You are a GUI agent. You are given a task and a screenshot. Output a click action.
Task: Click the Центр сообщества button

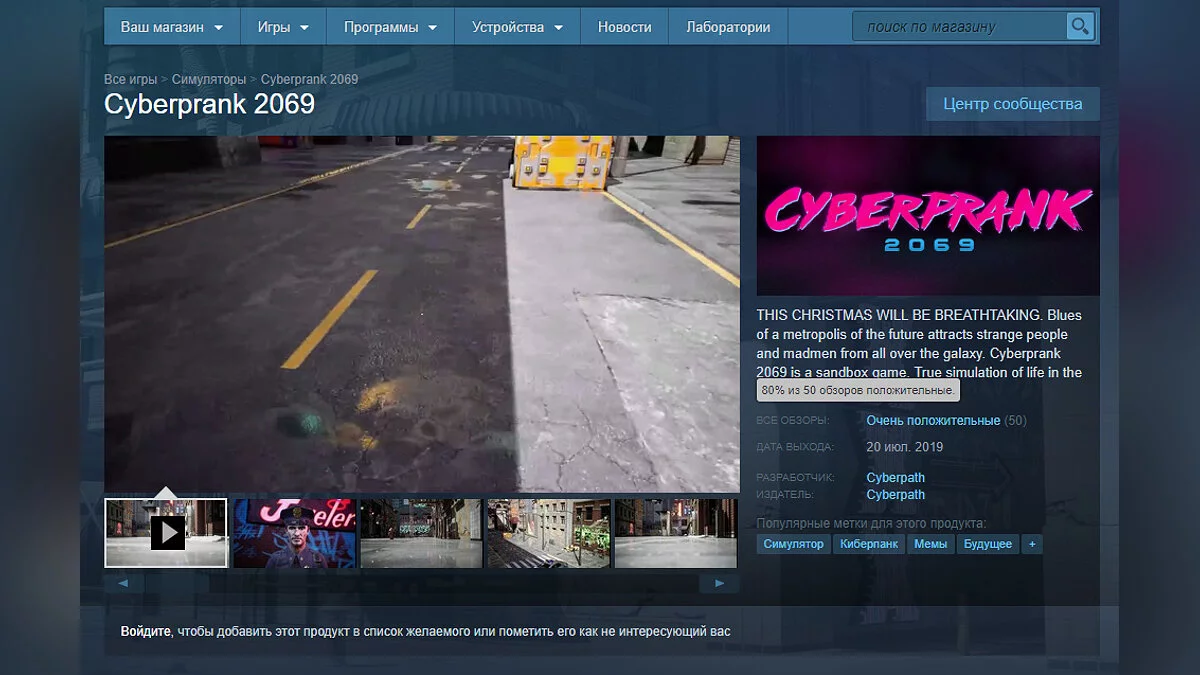pyautogui.click(x=1012, y=104)
